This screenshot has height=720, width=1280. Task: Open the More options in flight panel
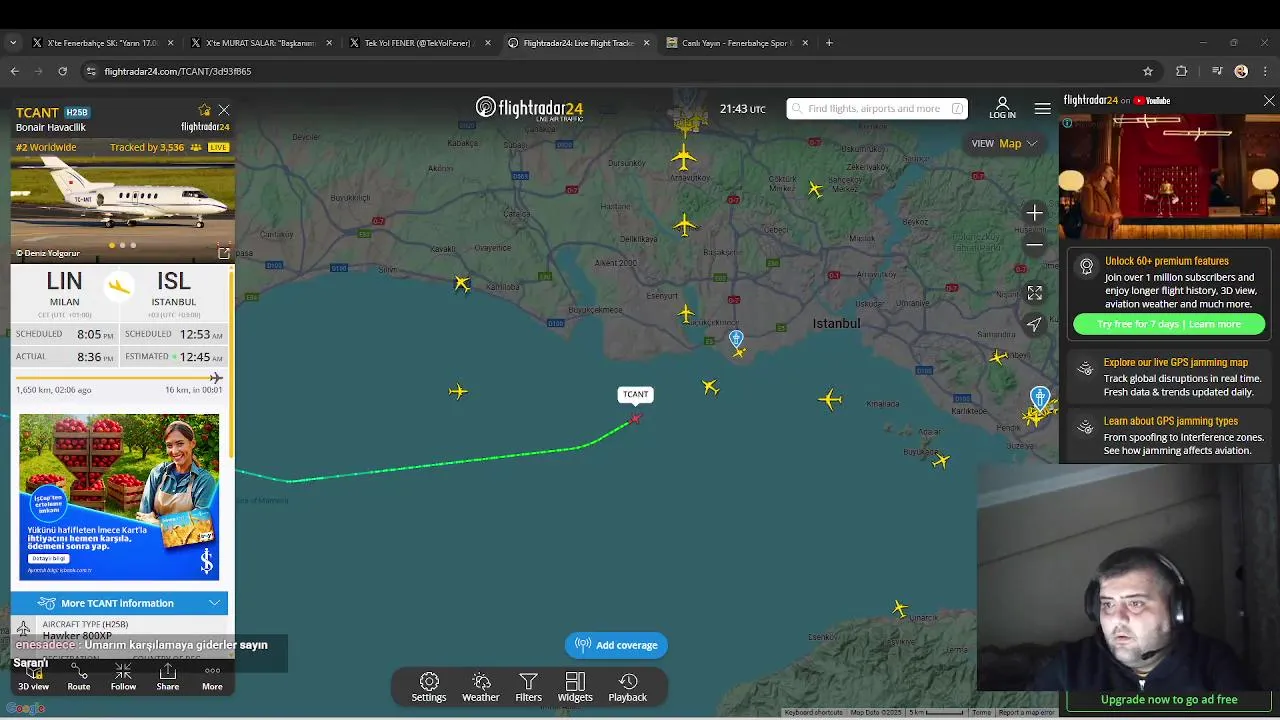[212, 677]
